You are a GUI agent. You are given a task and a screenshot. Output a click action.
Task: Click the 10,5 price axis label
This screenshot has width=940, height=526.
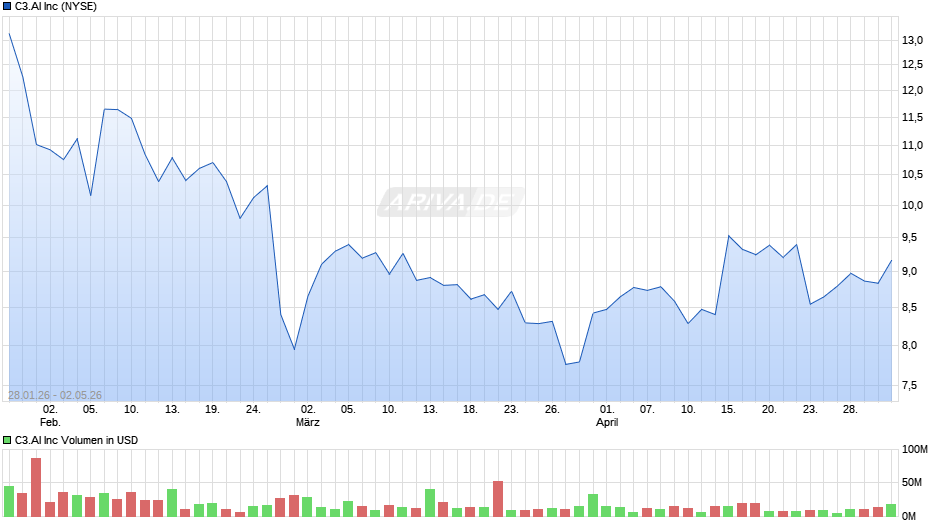[912, 175]
